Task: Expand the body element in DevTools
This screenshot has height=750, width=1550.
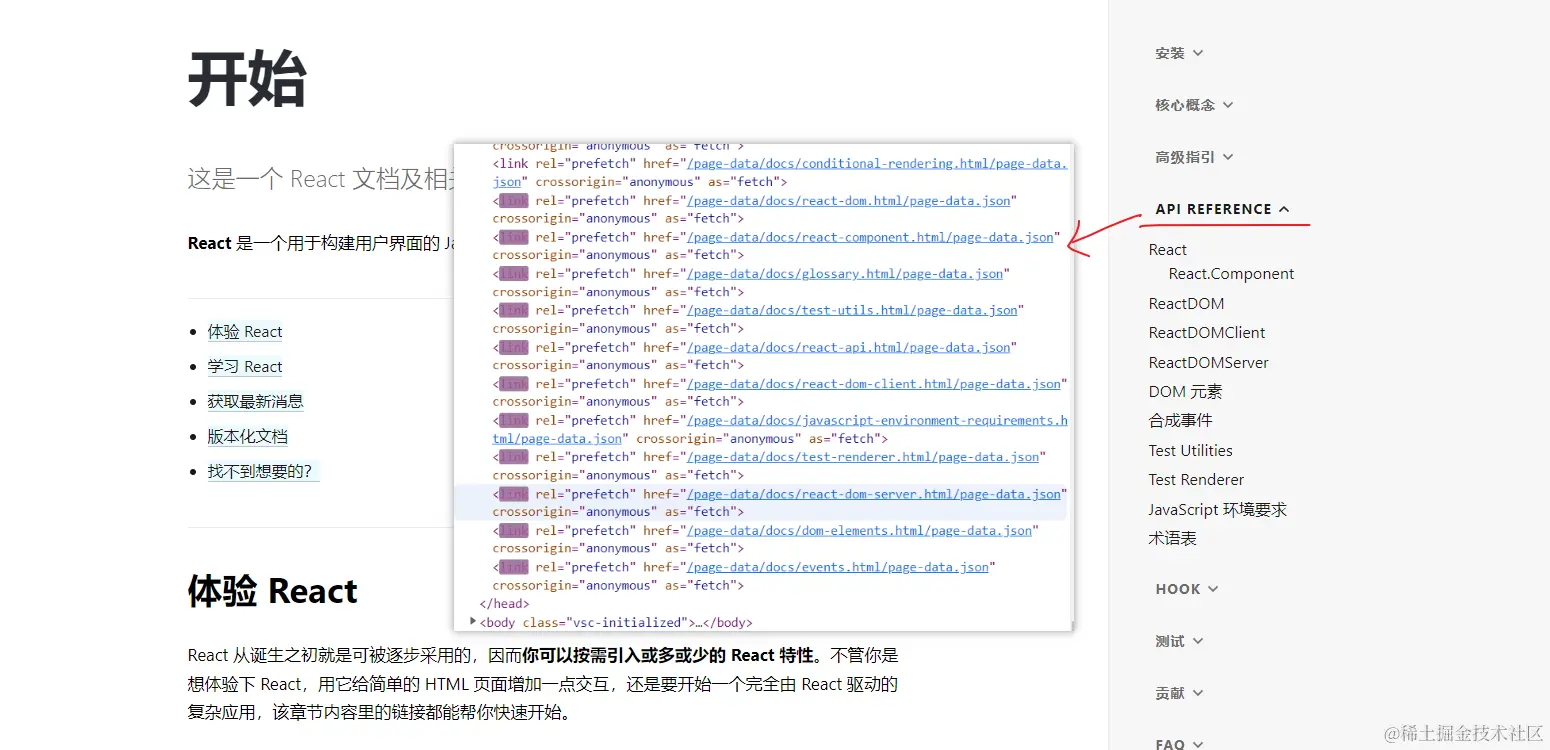Action: pos(473,621)
